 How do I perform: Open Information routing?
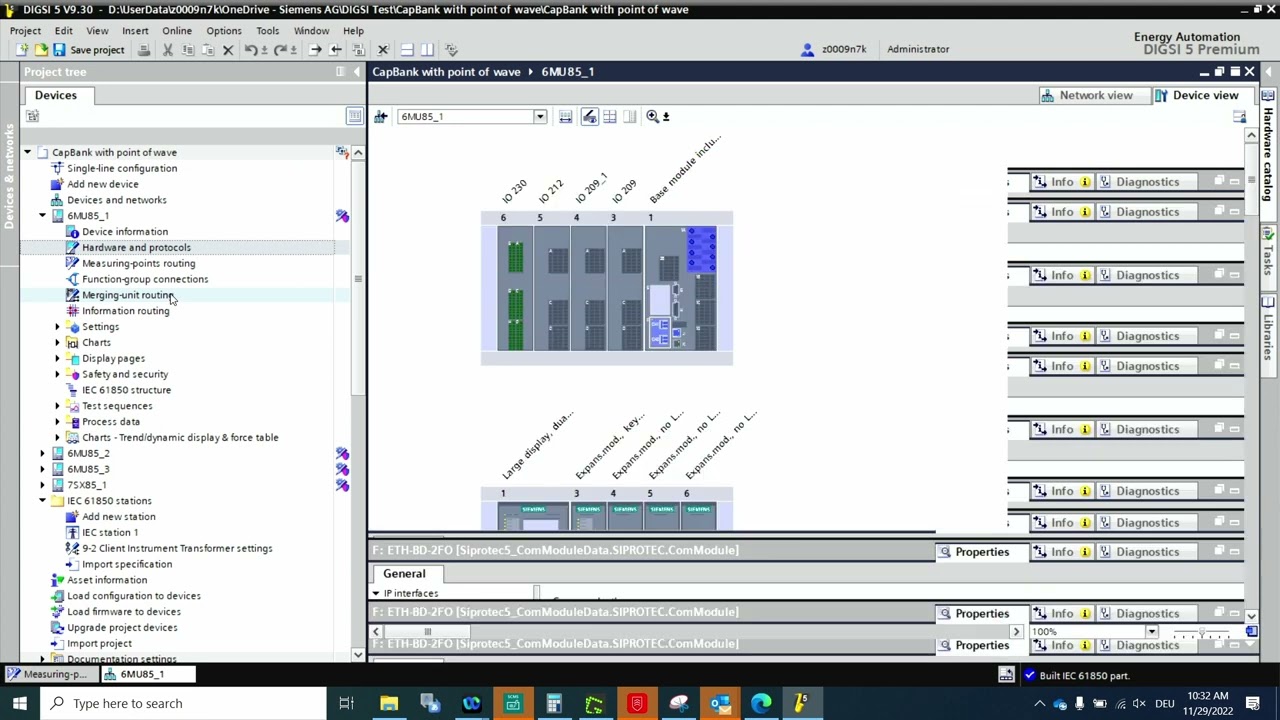[125, 311]
